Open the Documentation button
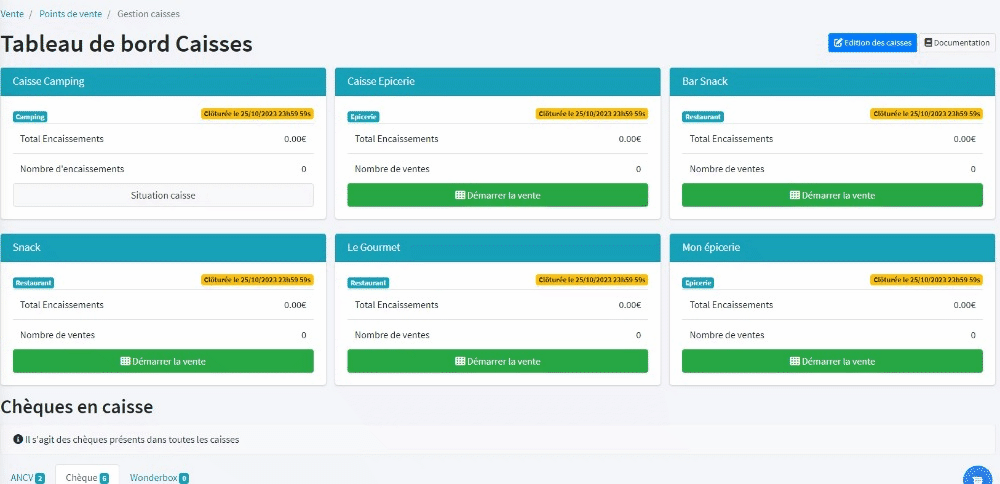This screenshot has height=484, width=1000. [x=957, y=43]
